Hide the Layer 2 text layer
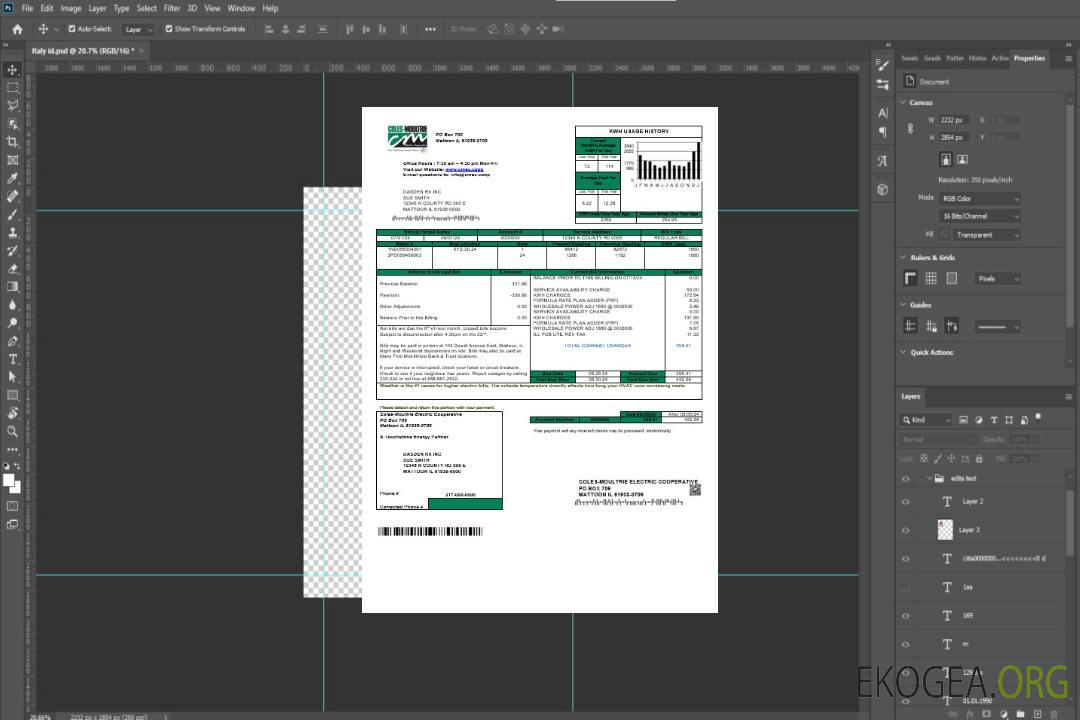This screenshot has width=1080, height=720. click(x=906, y=502)
